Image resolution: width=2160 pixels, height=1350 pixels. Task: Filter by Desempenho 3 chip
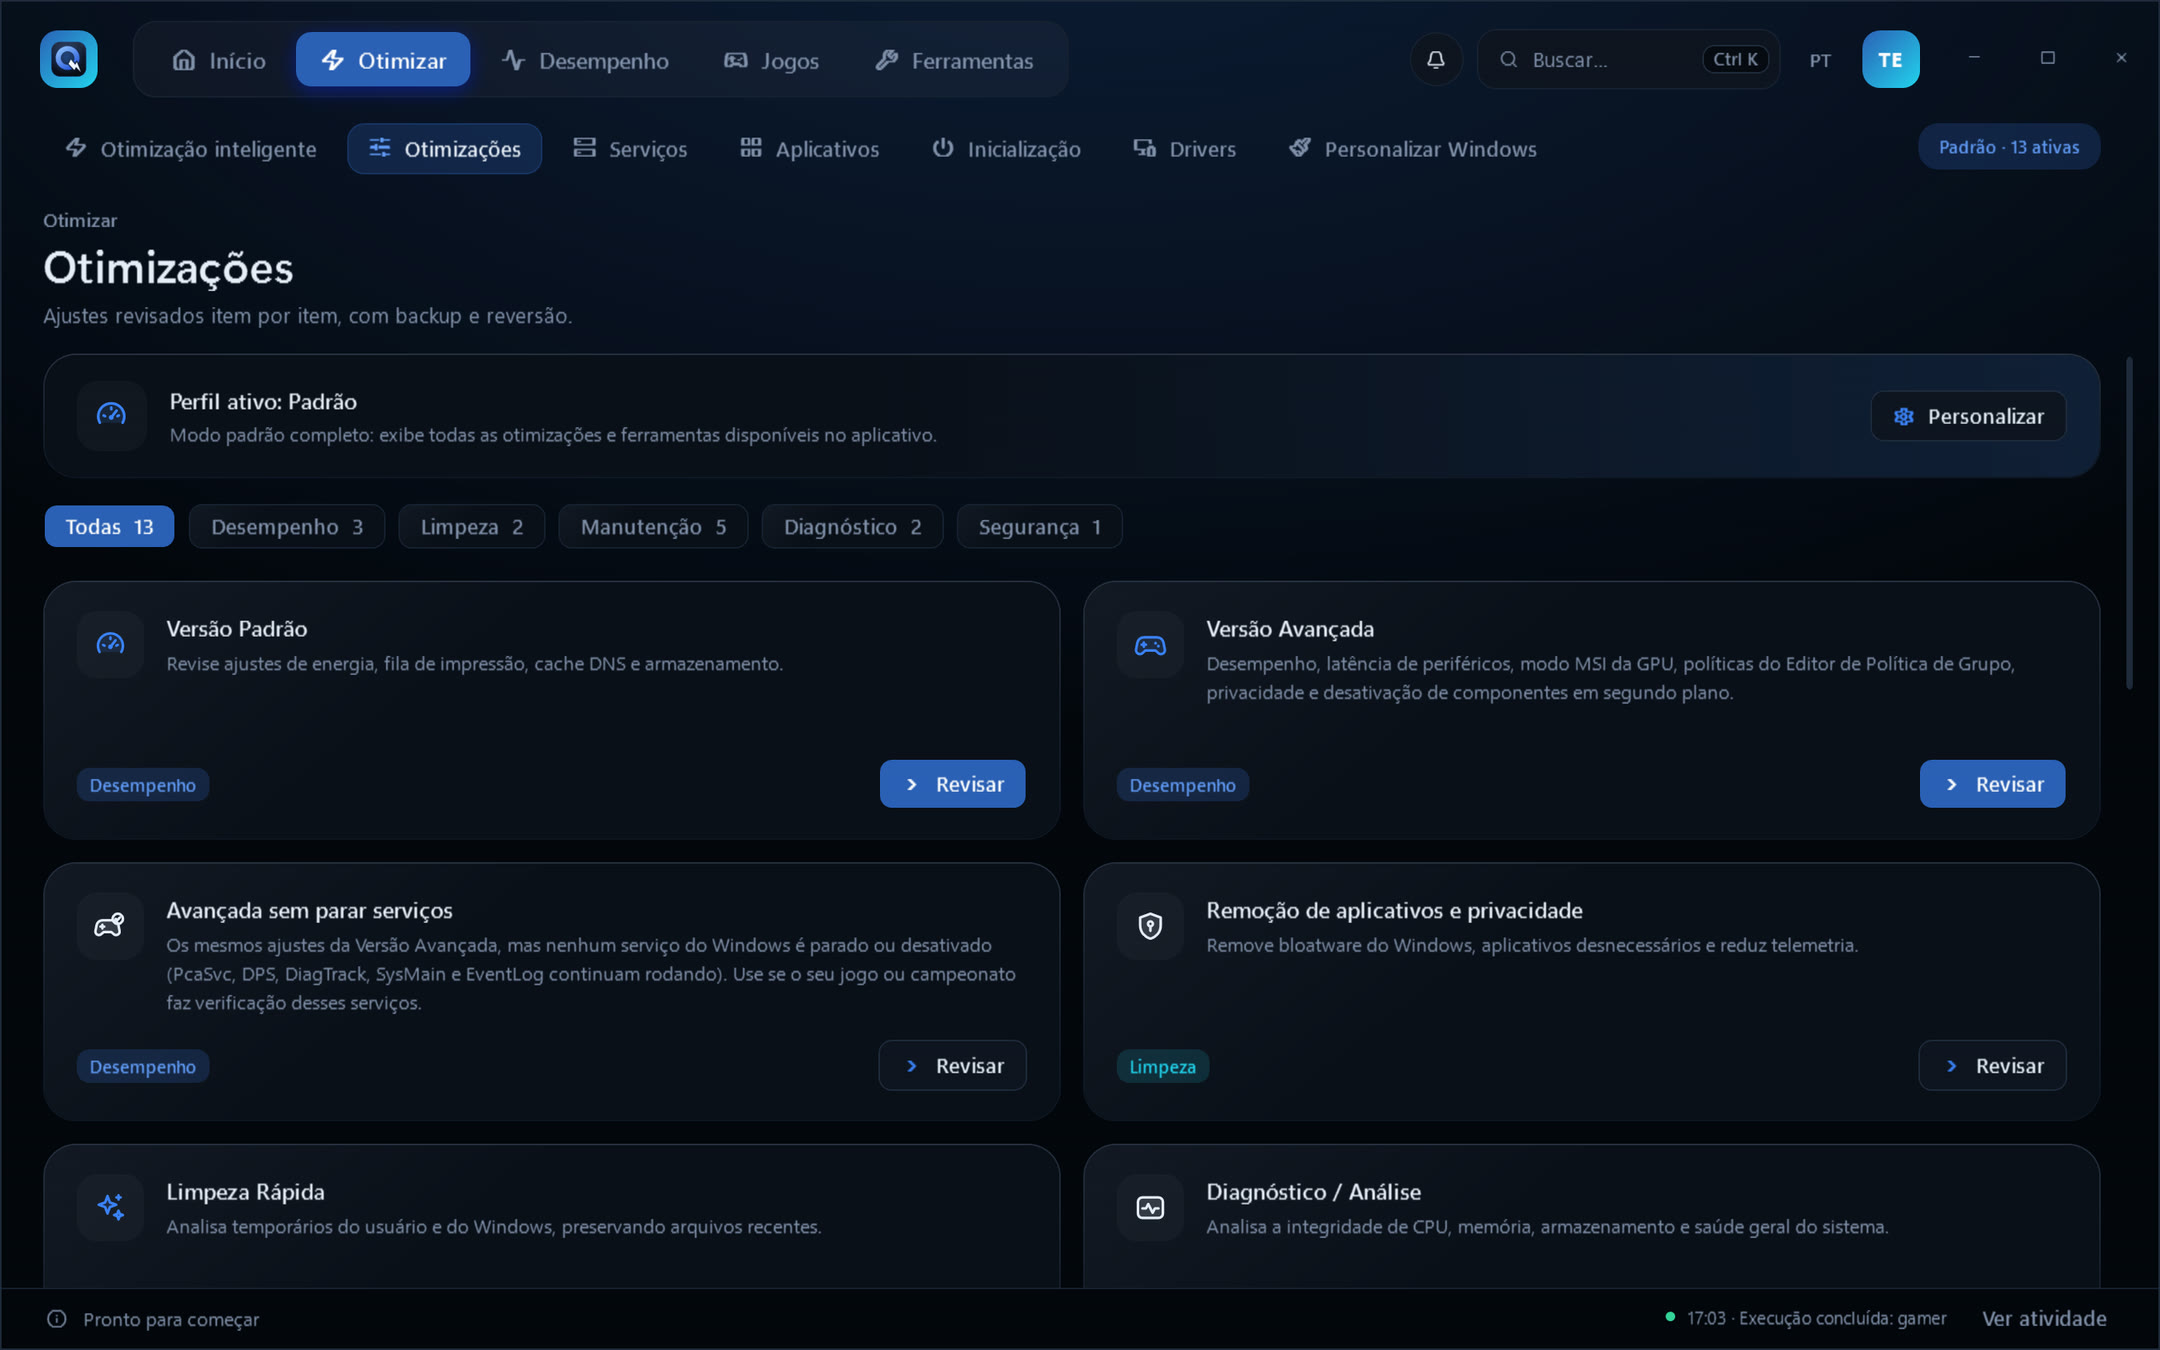pyautogui.click(x=287, y=526)
